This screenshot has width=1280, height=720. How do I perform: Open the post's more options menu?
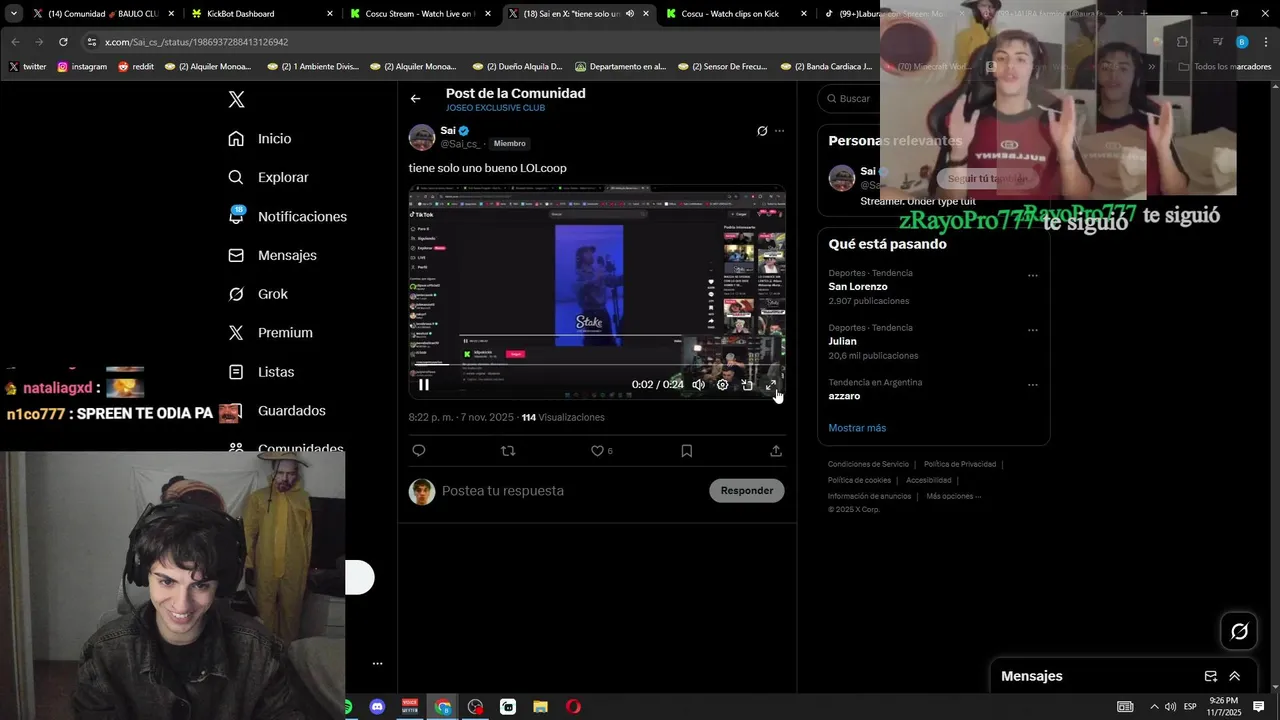[779, 131]
